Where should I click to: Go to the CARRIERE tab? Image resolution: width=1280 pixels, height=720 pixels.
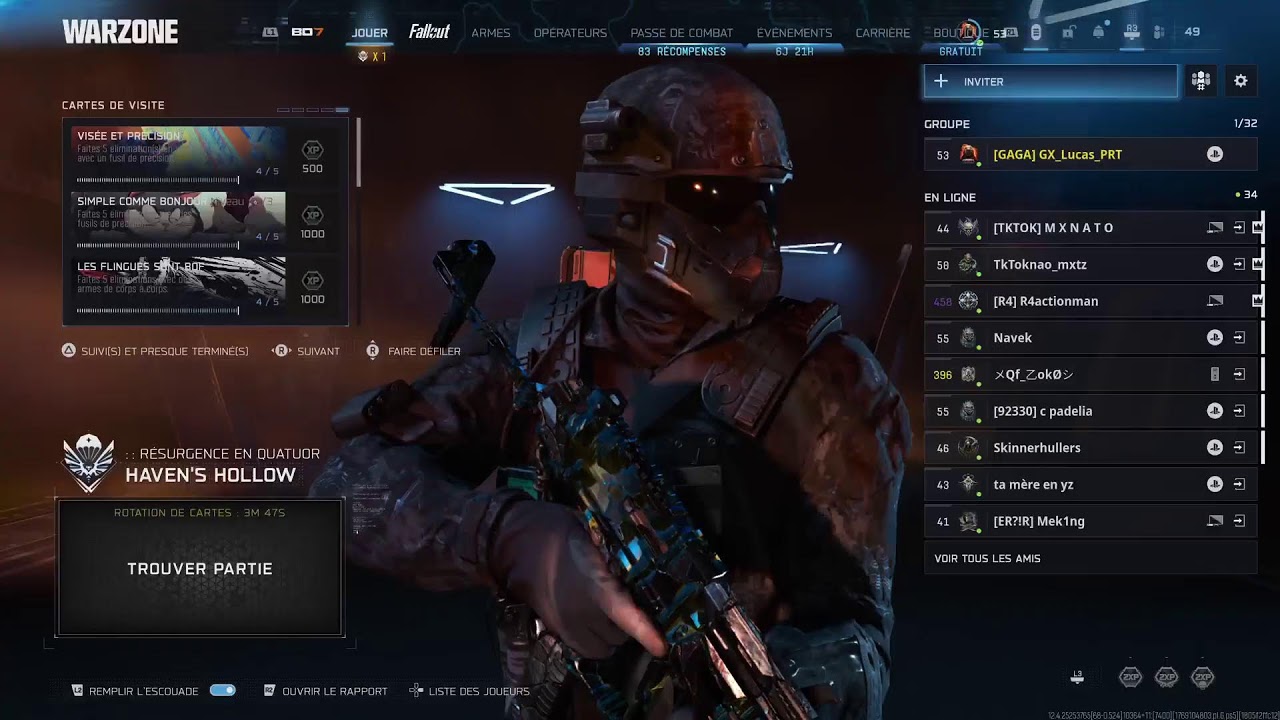(x=883, y=32)
